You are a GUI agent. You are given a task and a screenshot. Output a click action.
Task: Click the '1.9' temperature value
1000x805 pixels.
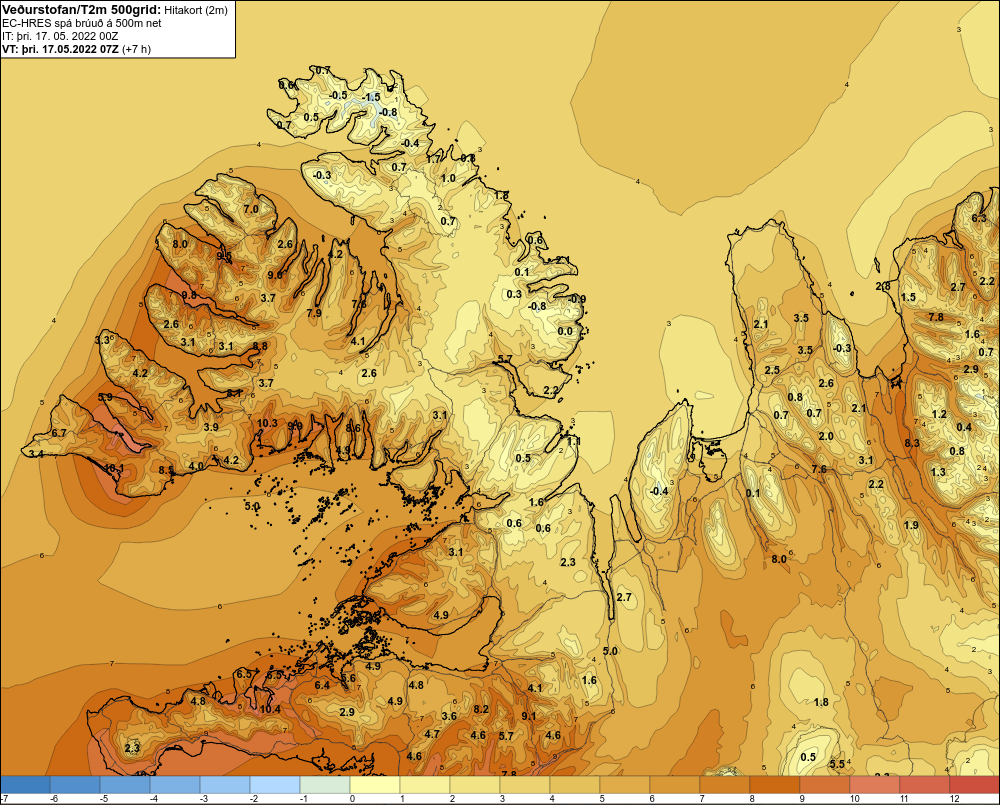[x=911, y=525]
